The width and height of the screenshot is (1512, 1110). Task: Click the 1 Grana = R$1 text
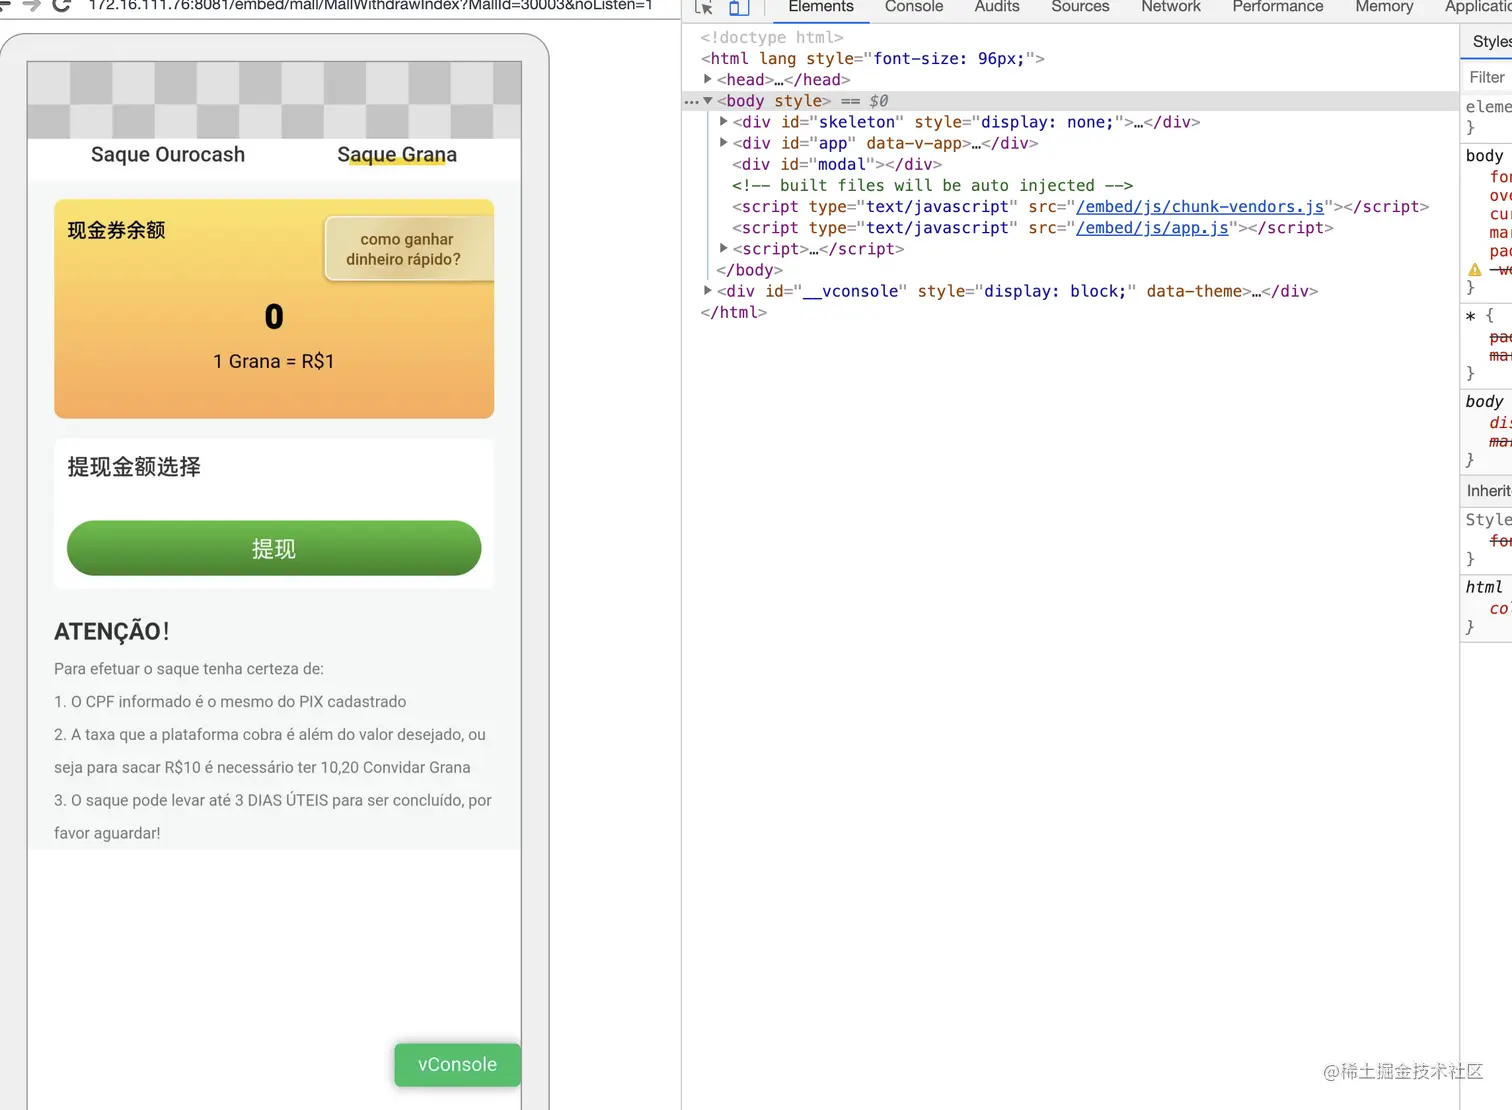pos(274,361)
